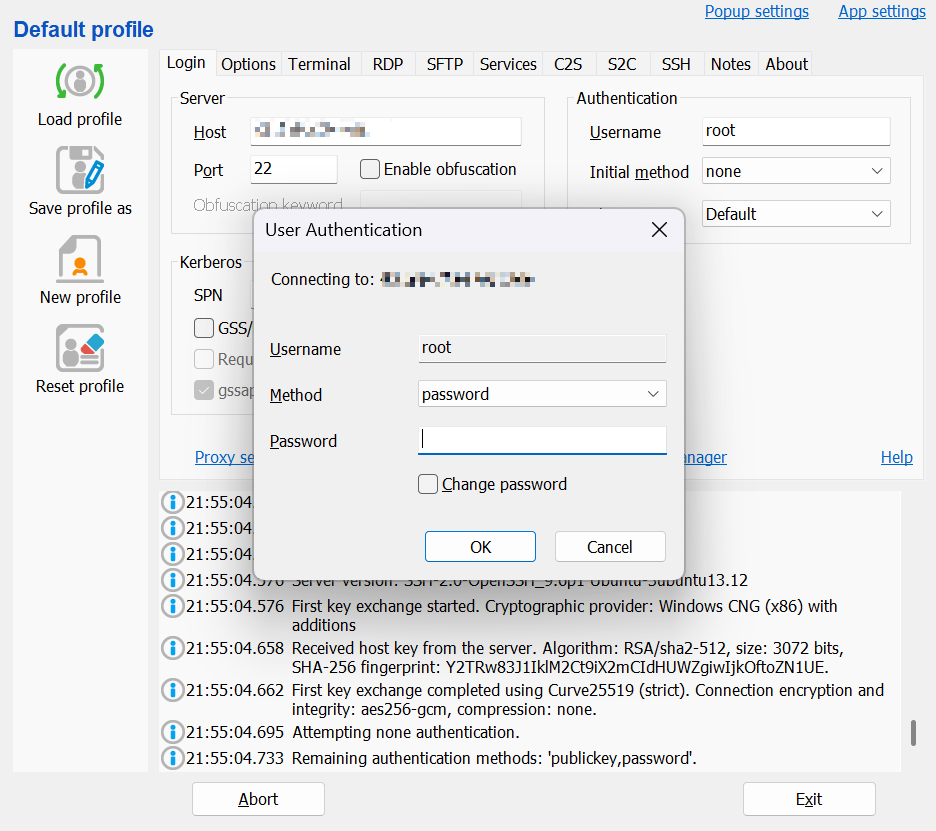Open the RDP tab
This screenshot has width=936, height=831.
click(388, 64)
